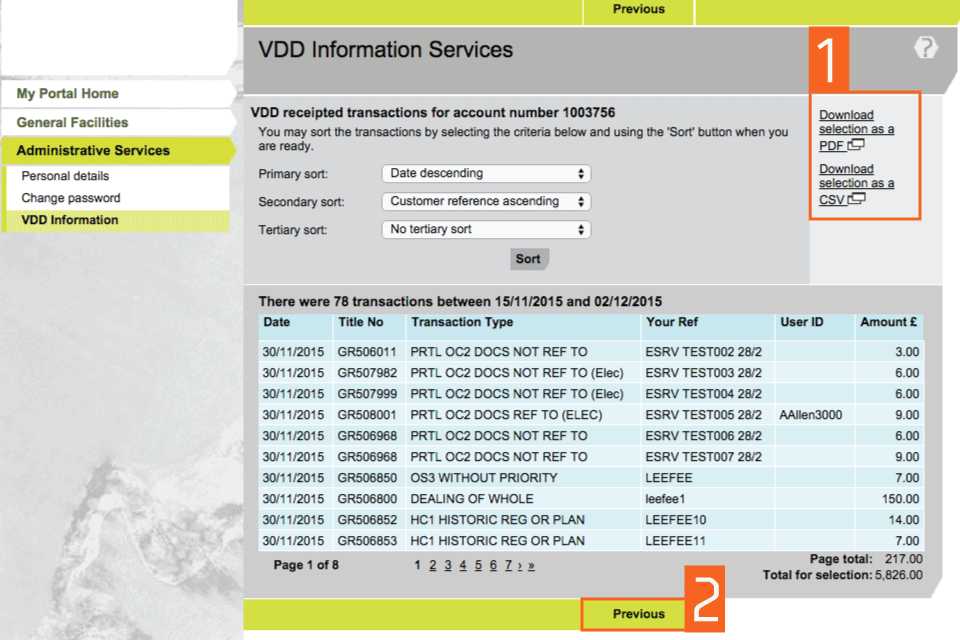Image resolution: width=960 pixels, height=640 pixels.
Task: Open the Change password link
Action: 71,198
